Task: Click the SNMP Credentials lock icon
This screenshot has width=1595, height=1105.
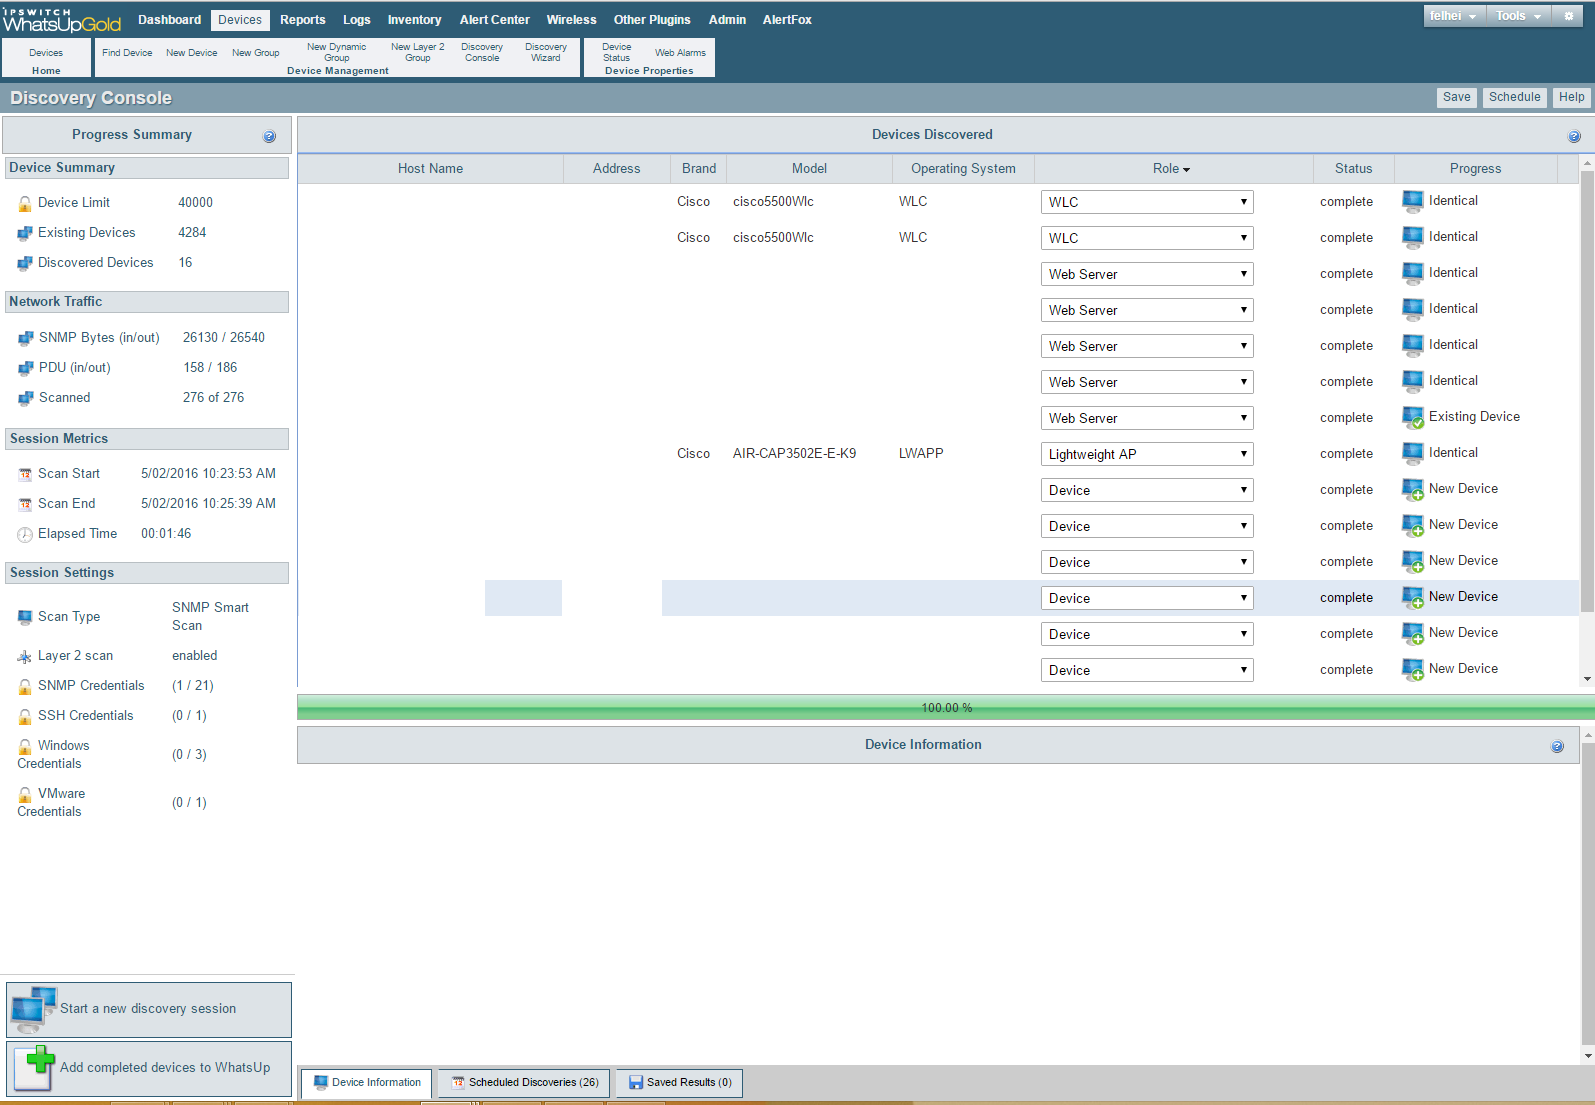Action: pos(25,686)
